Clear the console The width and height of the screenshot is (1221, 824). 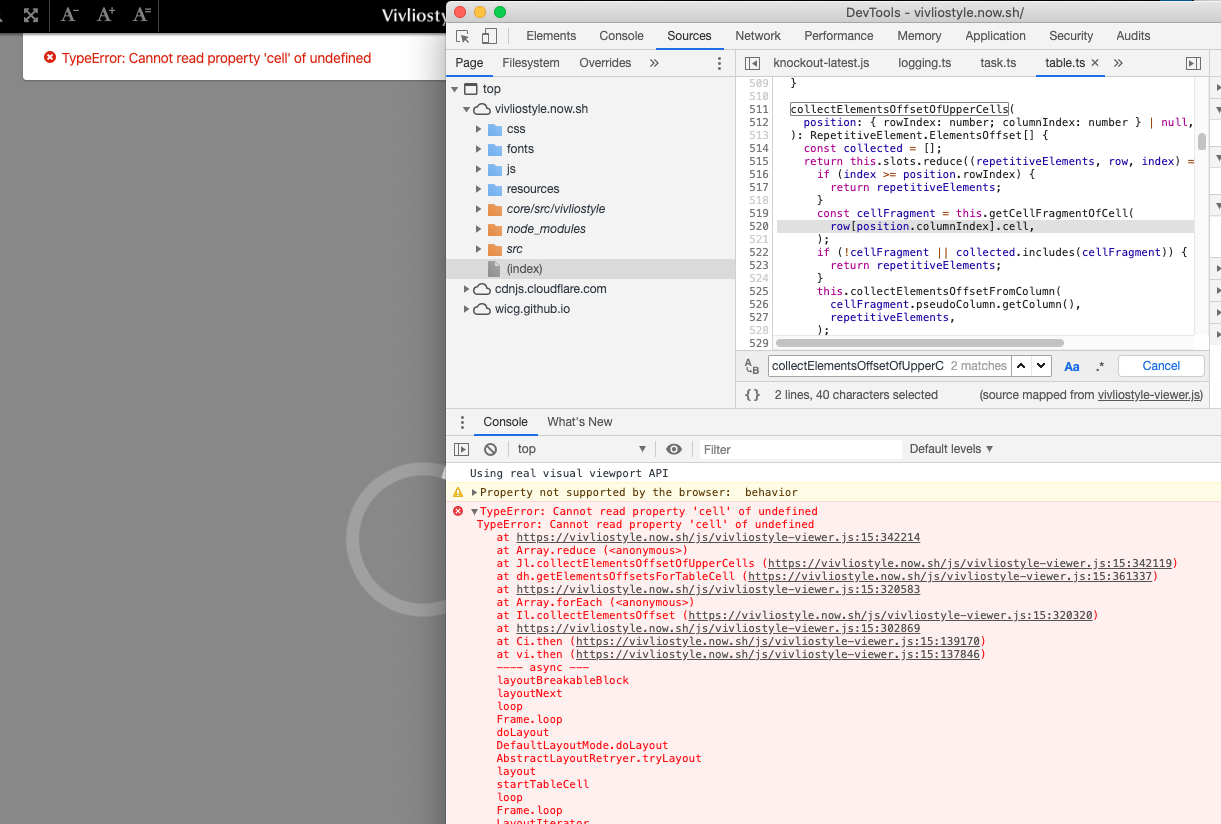(490, 448)
